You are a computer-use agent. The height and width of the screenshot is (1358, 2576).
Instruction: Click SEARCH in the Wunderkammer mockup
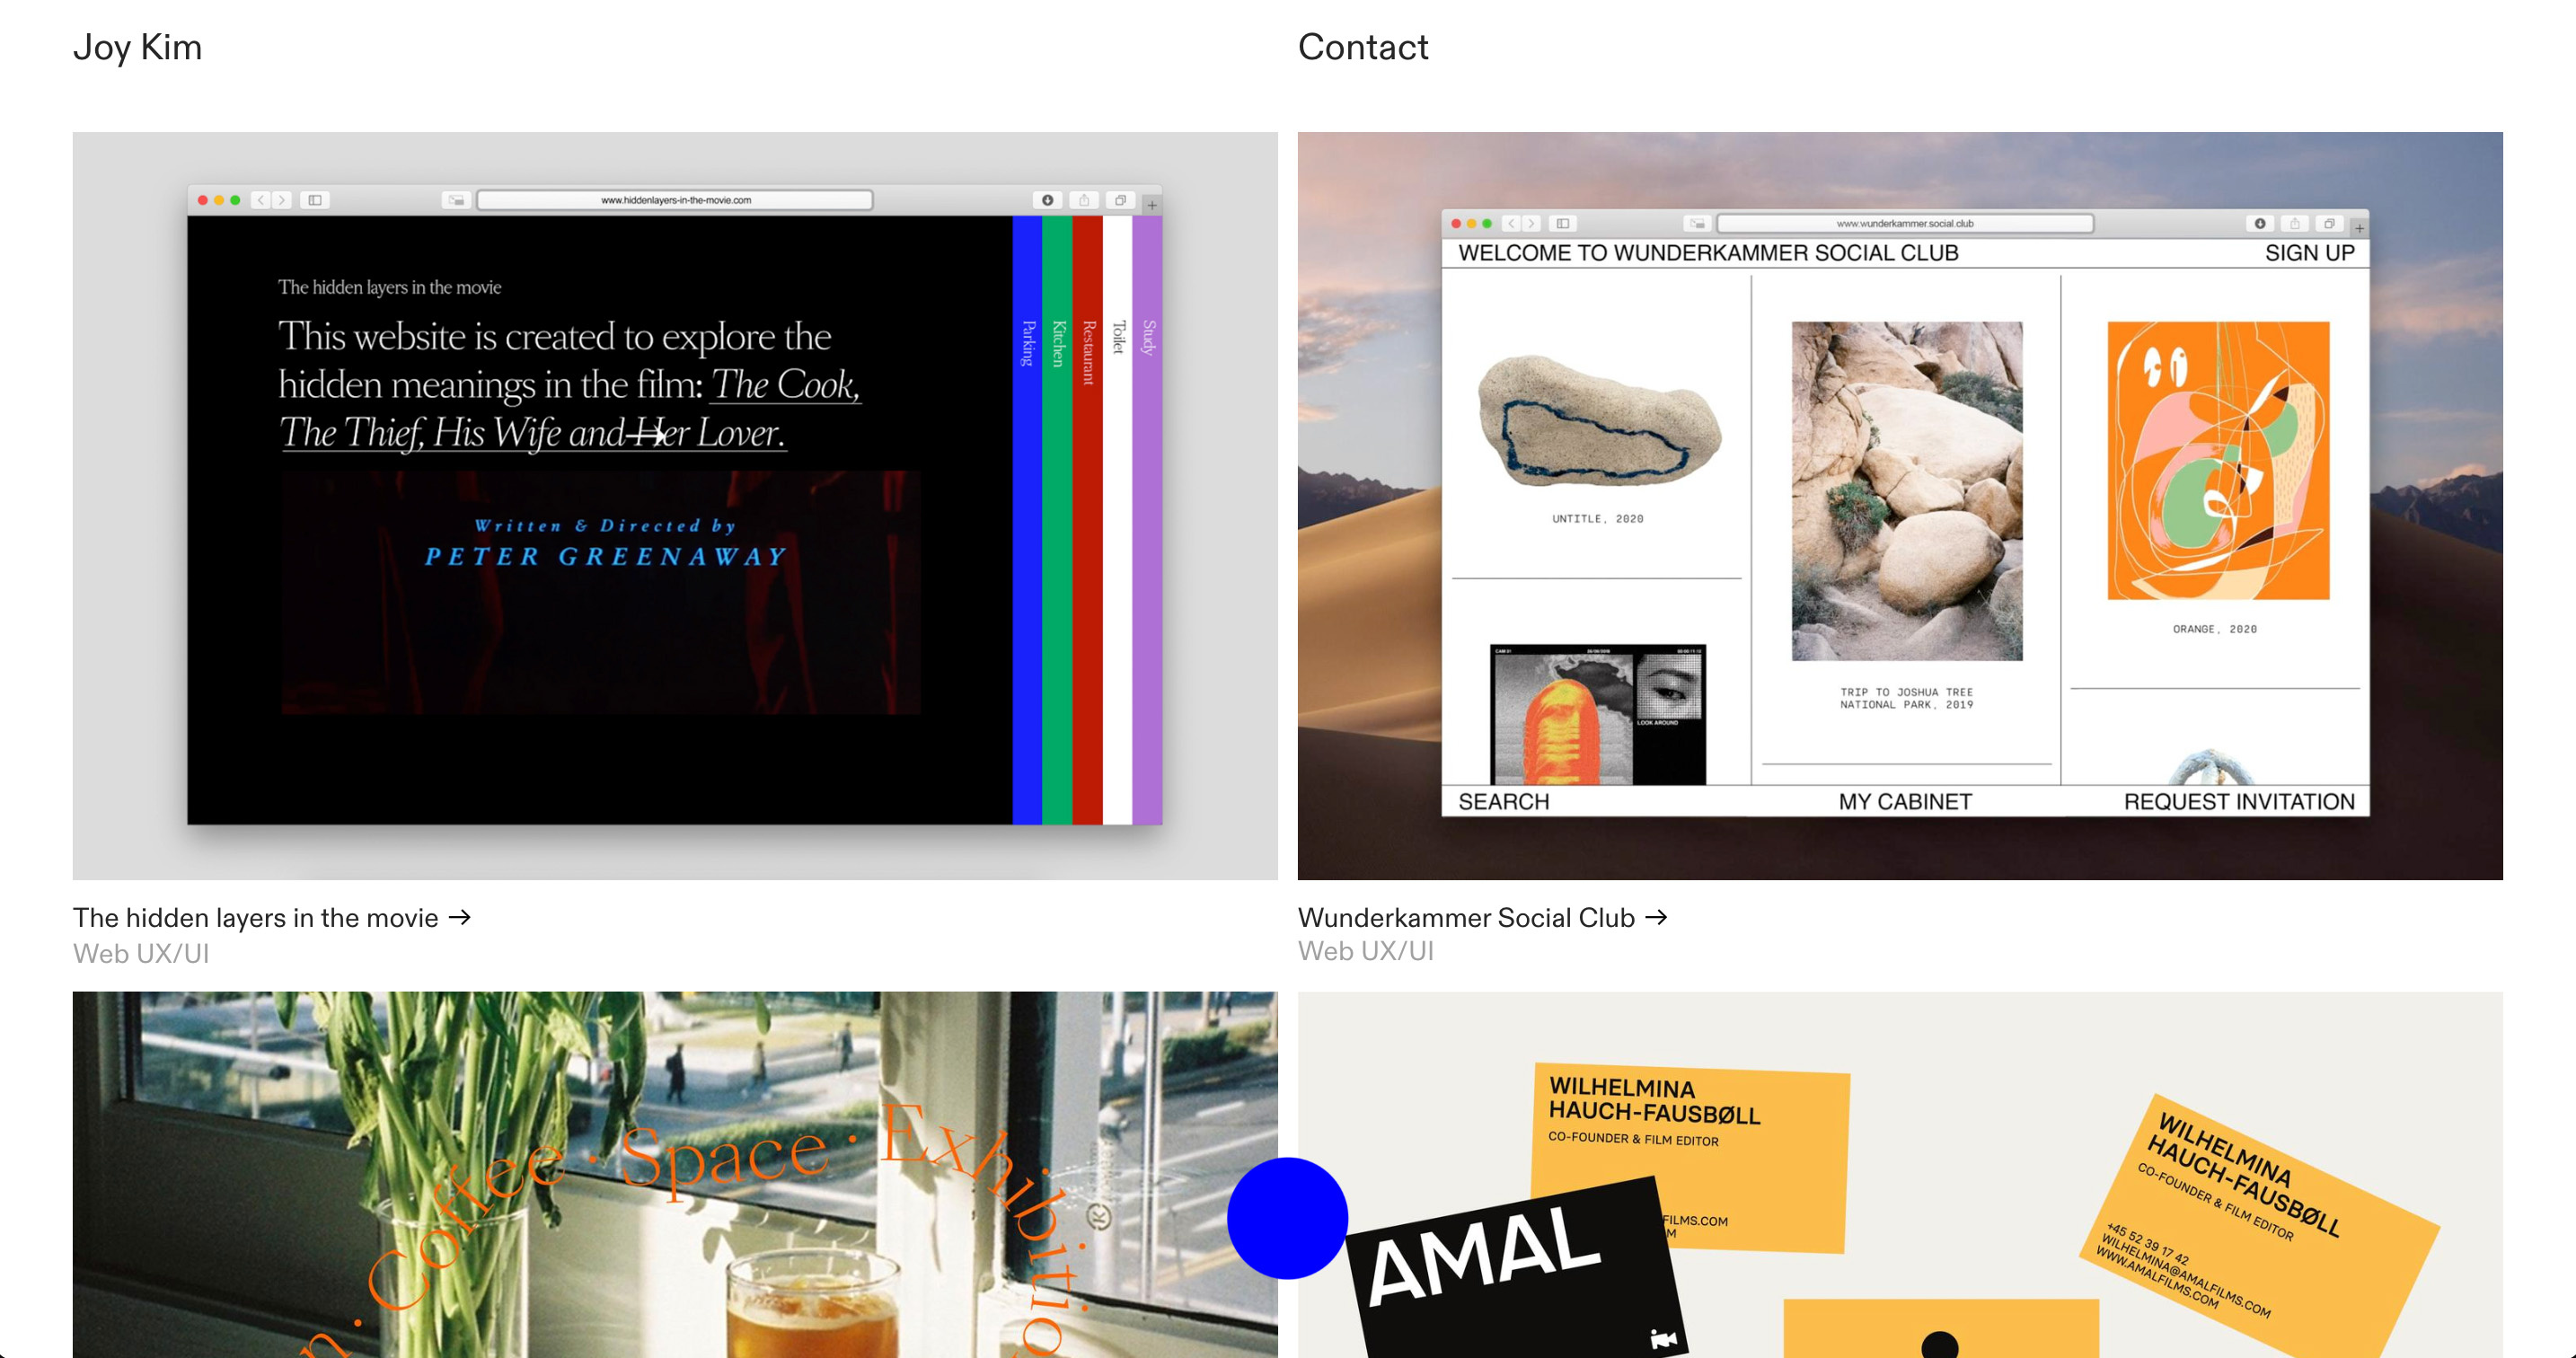point(1503,801)
